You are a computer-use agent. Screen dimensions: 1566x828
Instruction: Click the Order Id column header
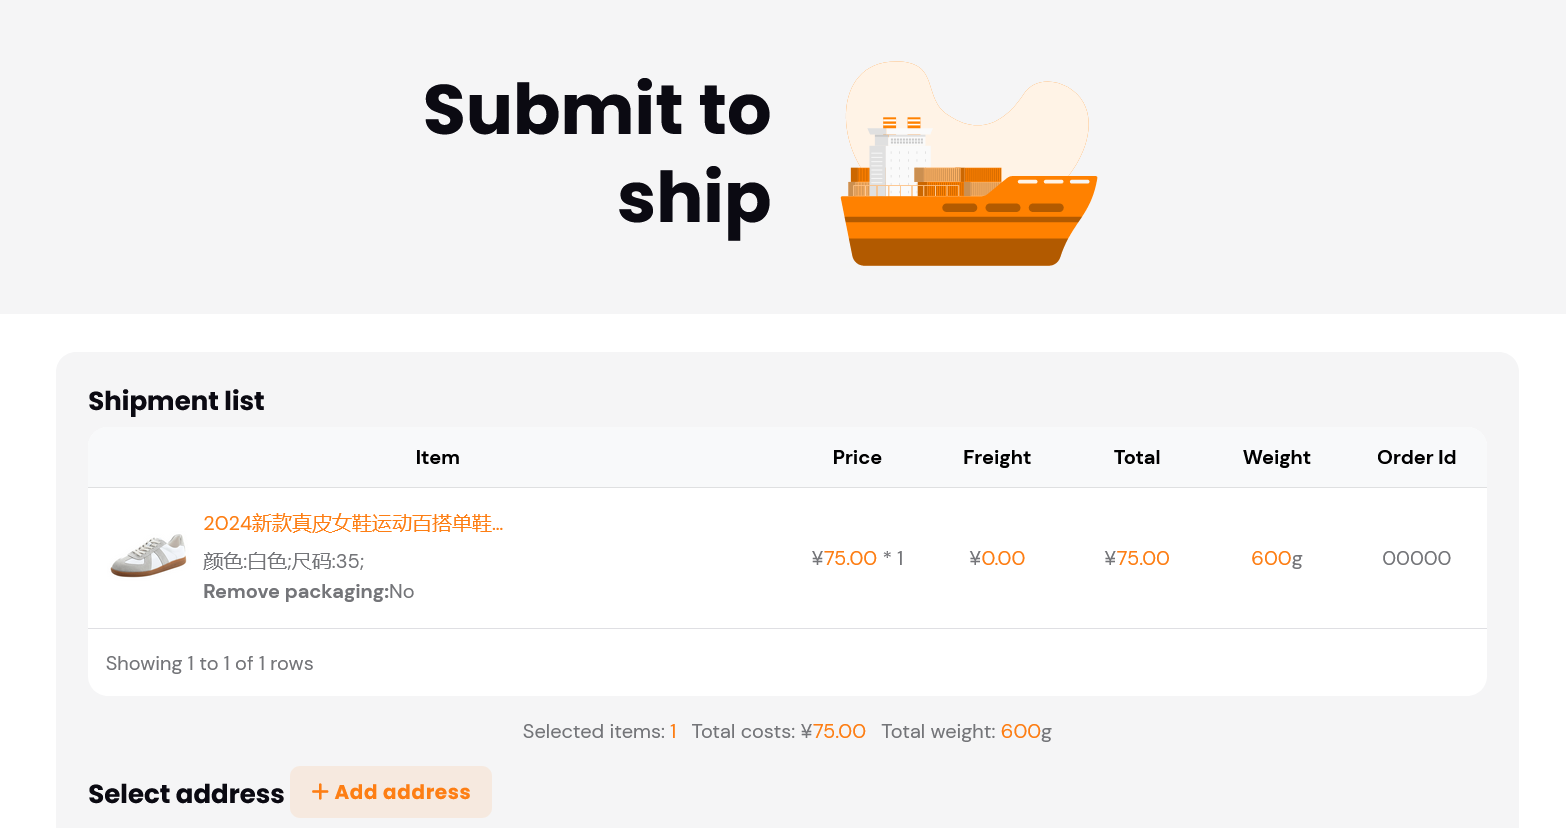coord(1416,457)
